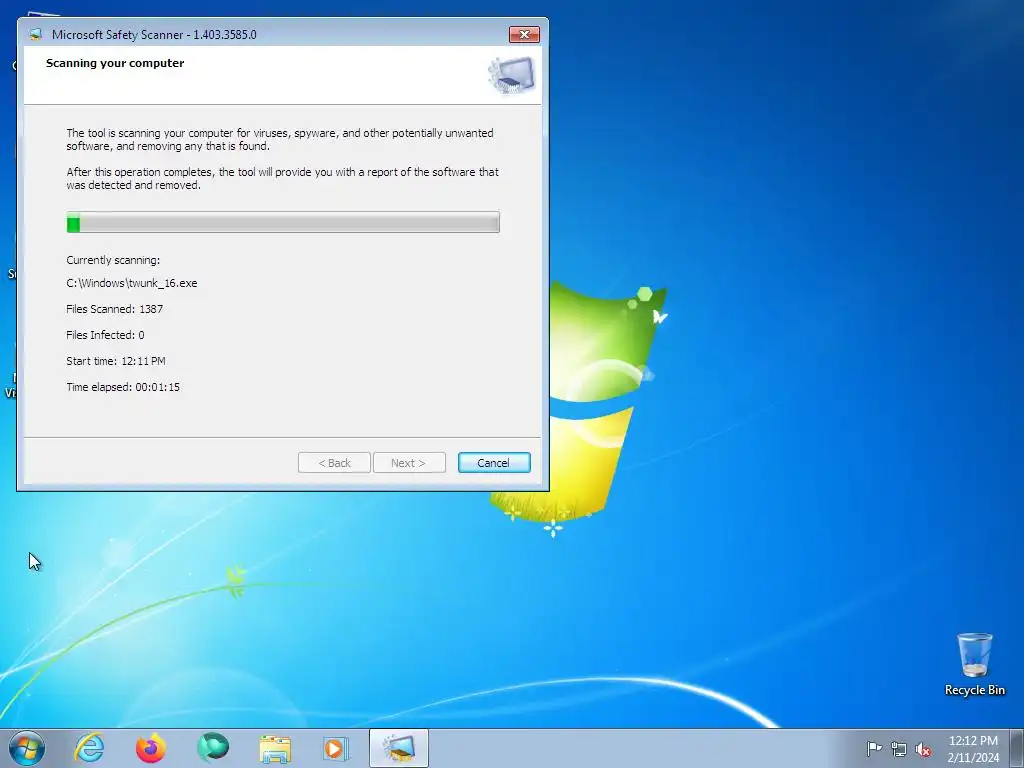Click the 'Start time: 12:11 PM' text
1024x768 pixels.
116,361
